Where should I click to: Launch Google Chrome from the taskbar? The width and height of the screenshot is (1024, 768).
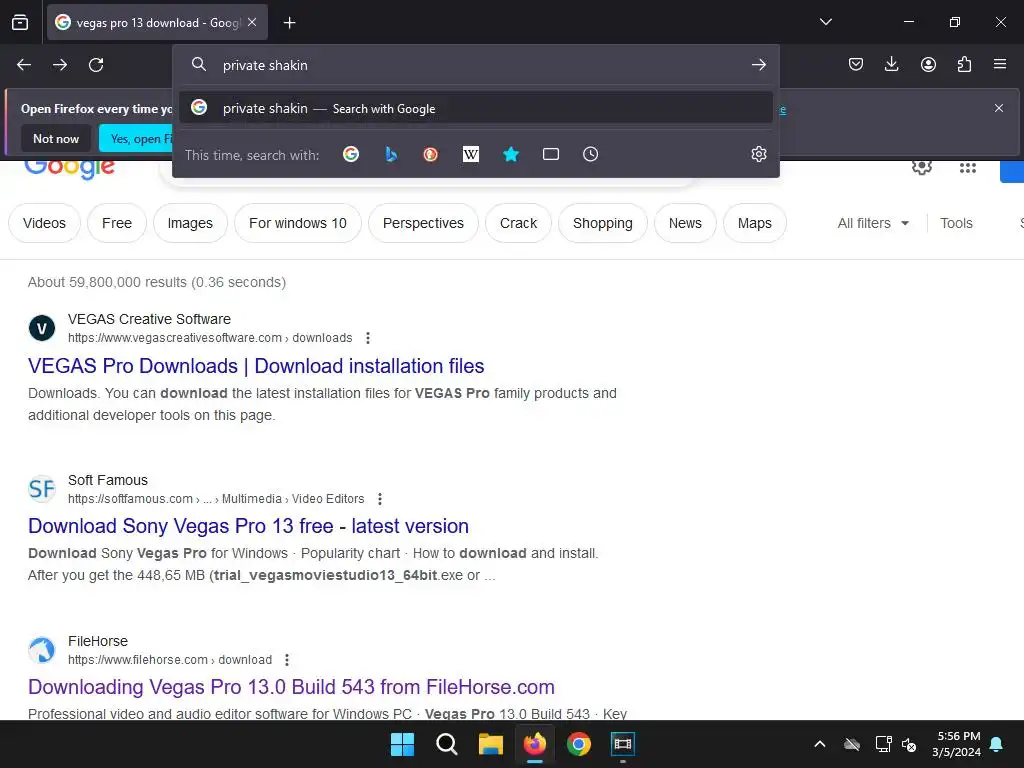[579, 744]
